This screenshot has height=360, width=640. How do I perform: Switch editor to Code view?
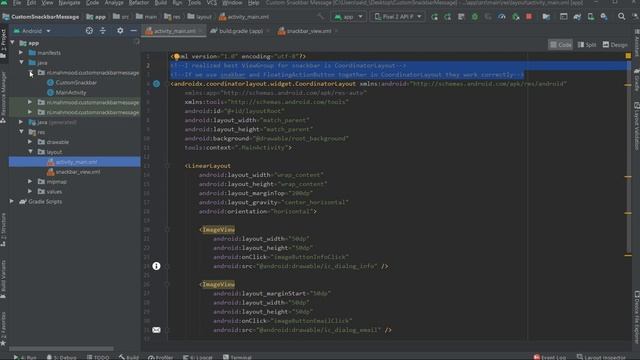coord(560,44)
